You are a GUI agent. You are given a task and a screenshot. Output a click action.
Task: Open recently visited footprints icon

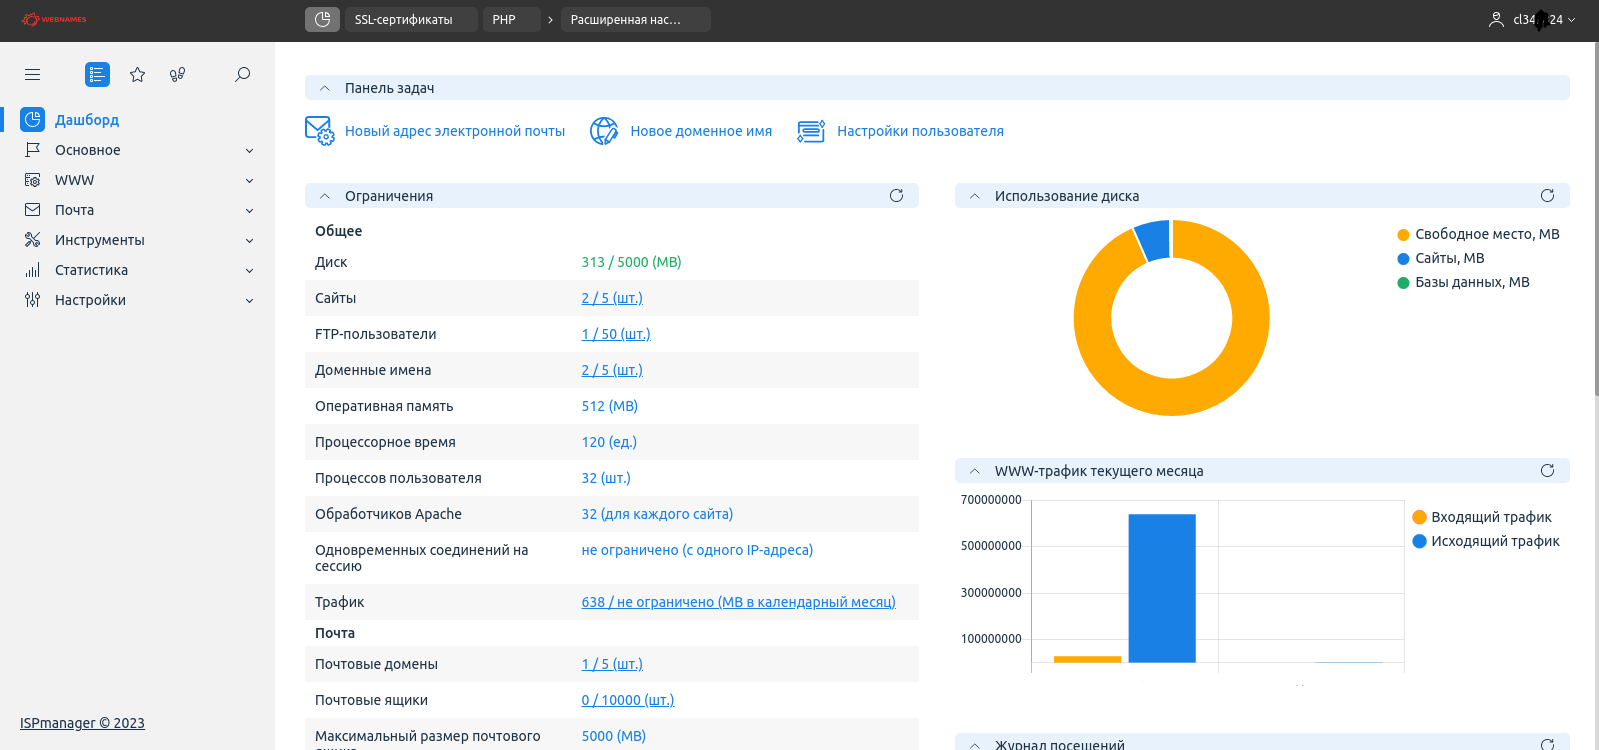tap(178, 75)
